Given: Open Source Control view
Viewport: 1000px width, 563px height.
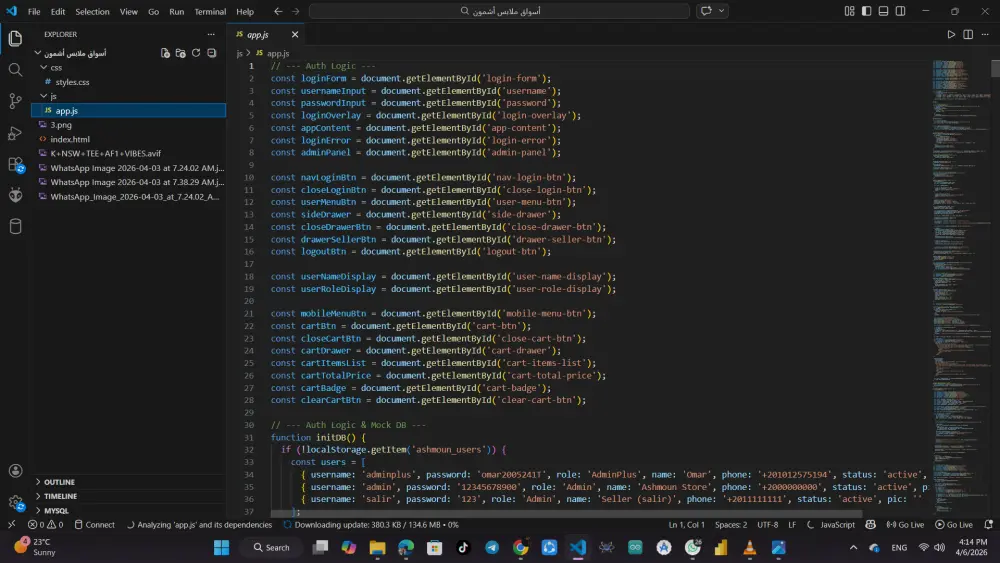Looking at the screenshot, I should click(x=15, y=101).
